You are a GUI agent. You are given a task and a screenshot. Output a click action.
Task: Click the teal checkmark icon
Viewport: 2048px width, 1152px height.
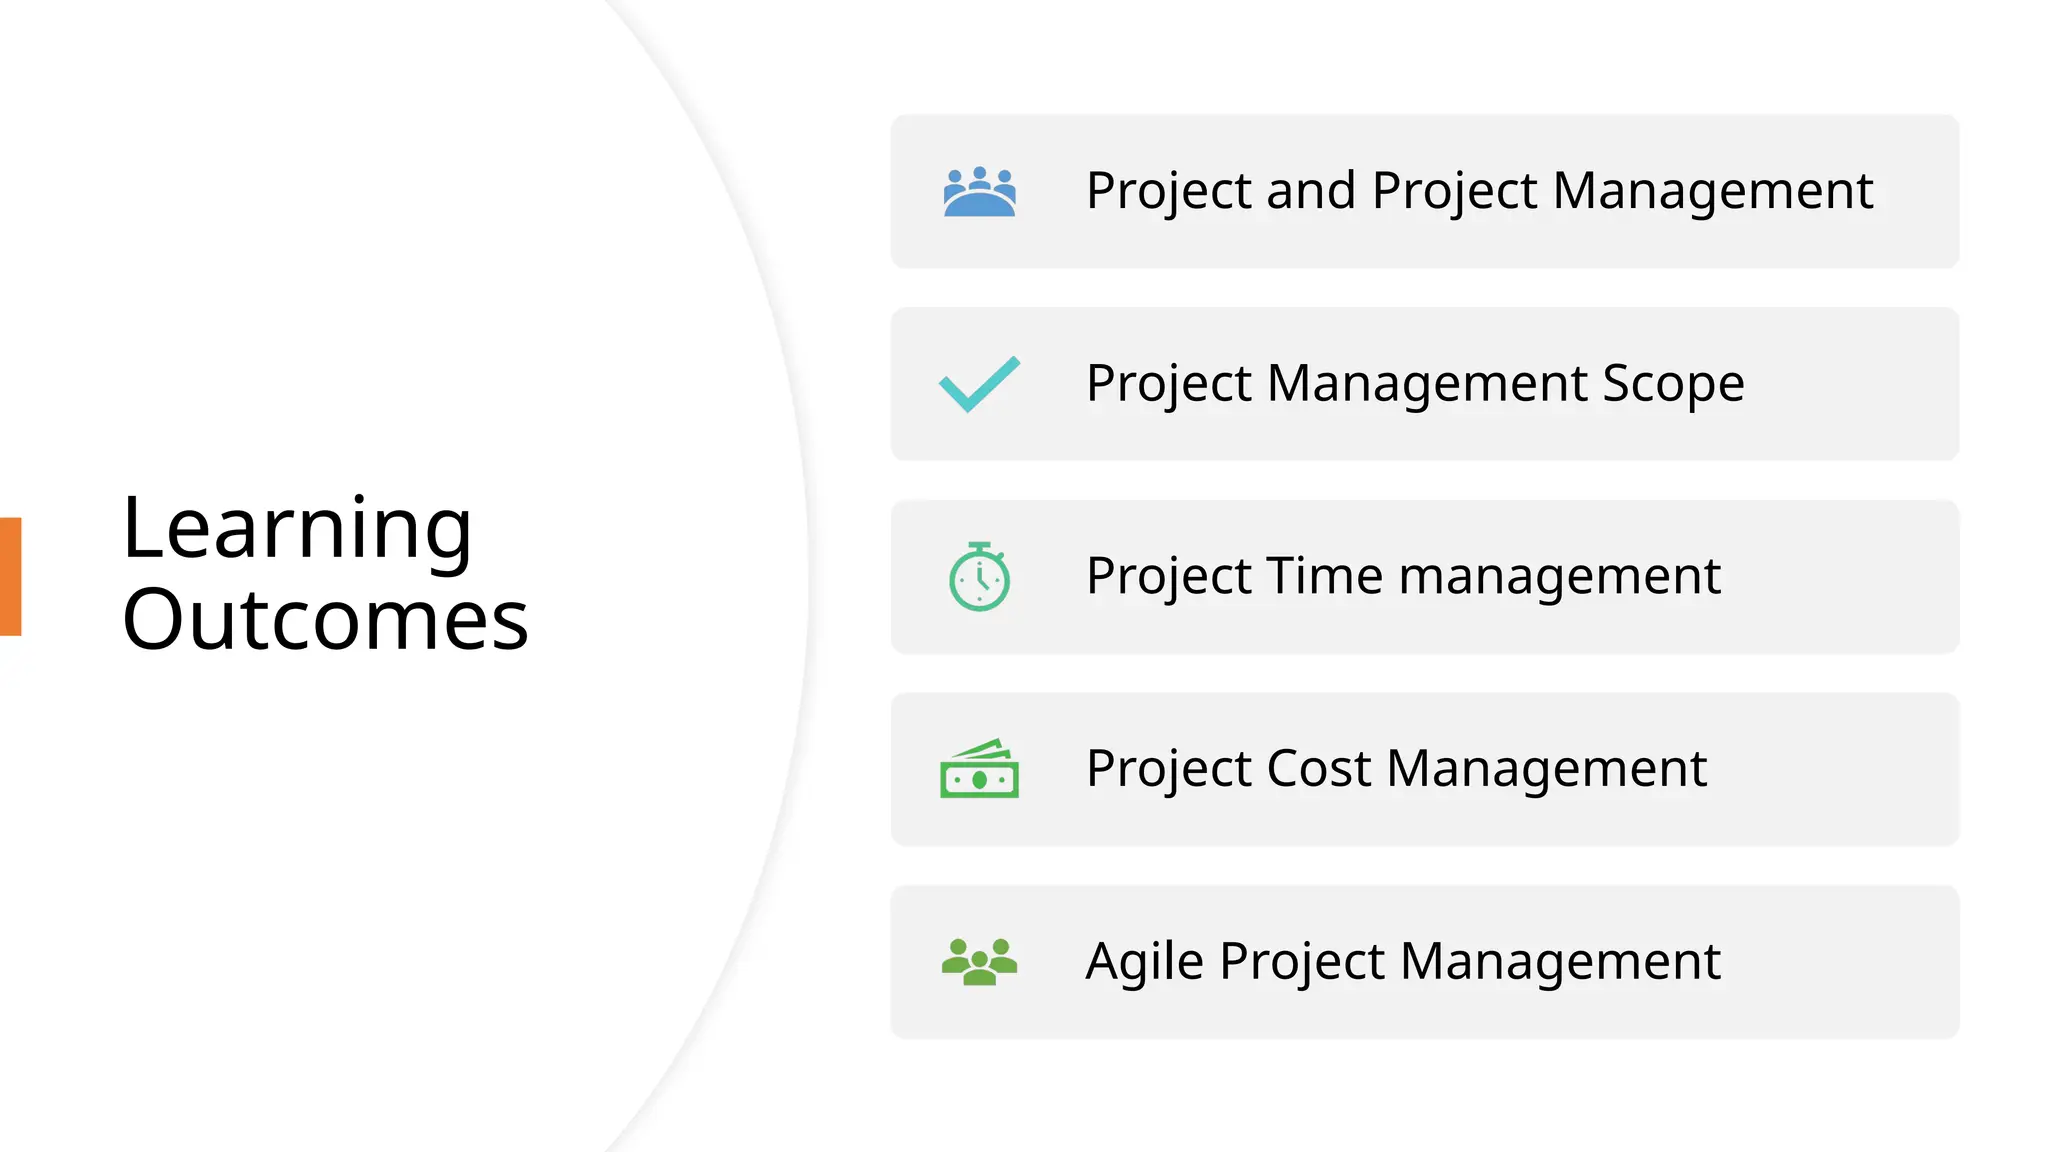tap(979, 384)
